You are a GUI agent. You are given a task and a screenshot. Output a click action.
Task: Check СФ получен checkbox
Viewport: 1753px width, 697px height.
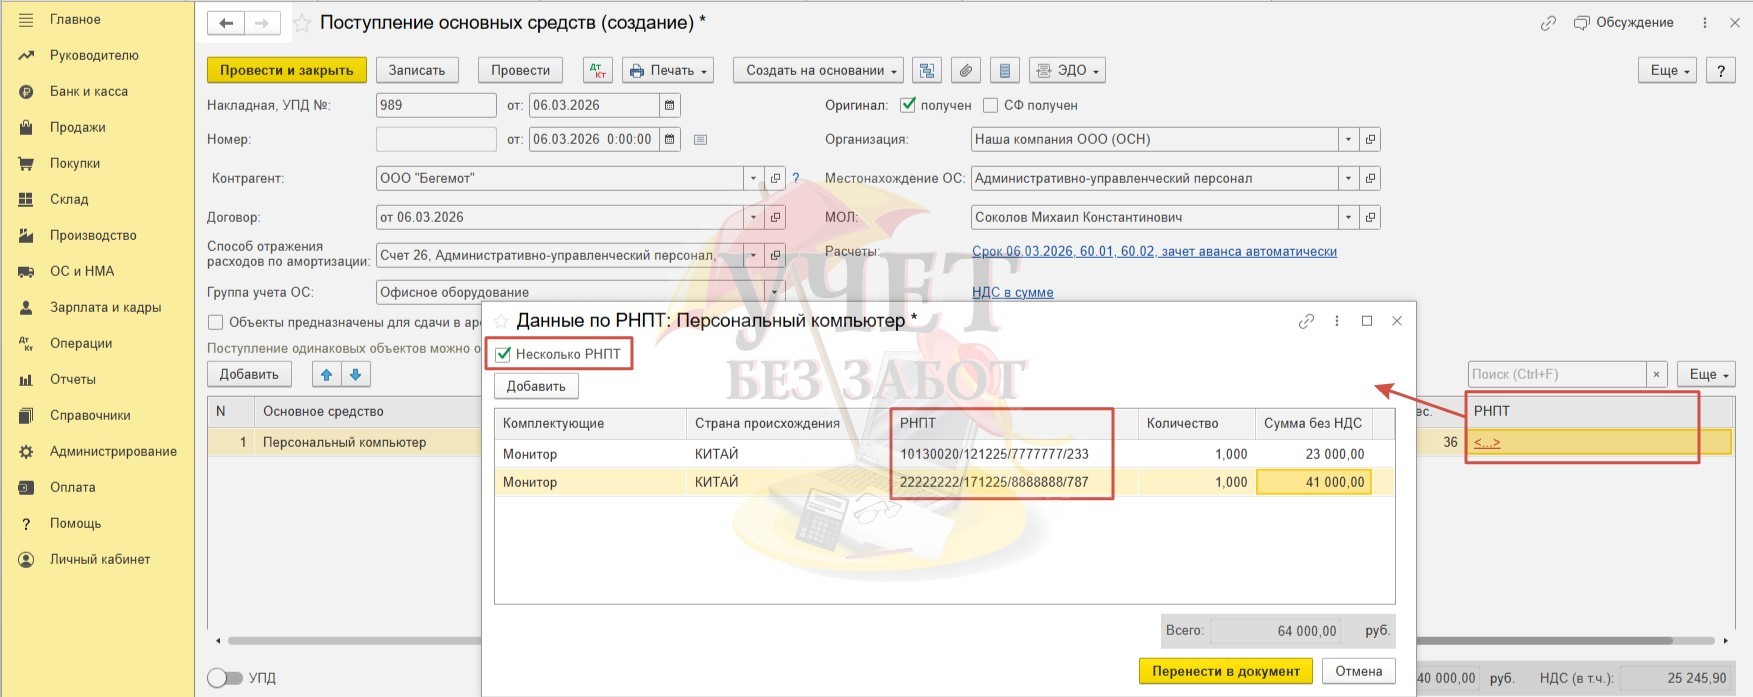(x=991, y=105)
